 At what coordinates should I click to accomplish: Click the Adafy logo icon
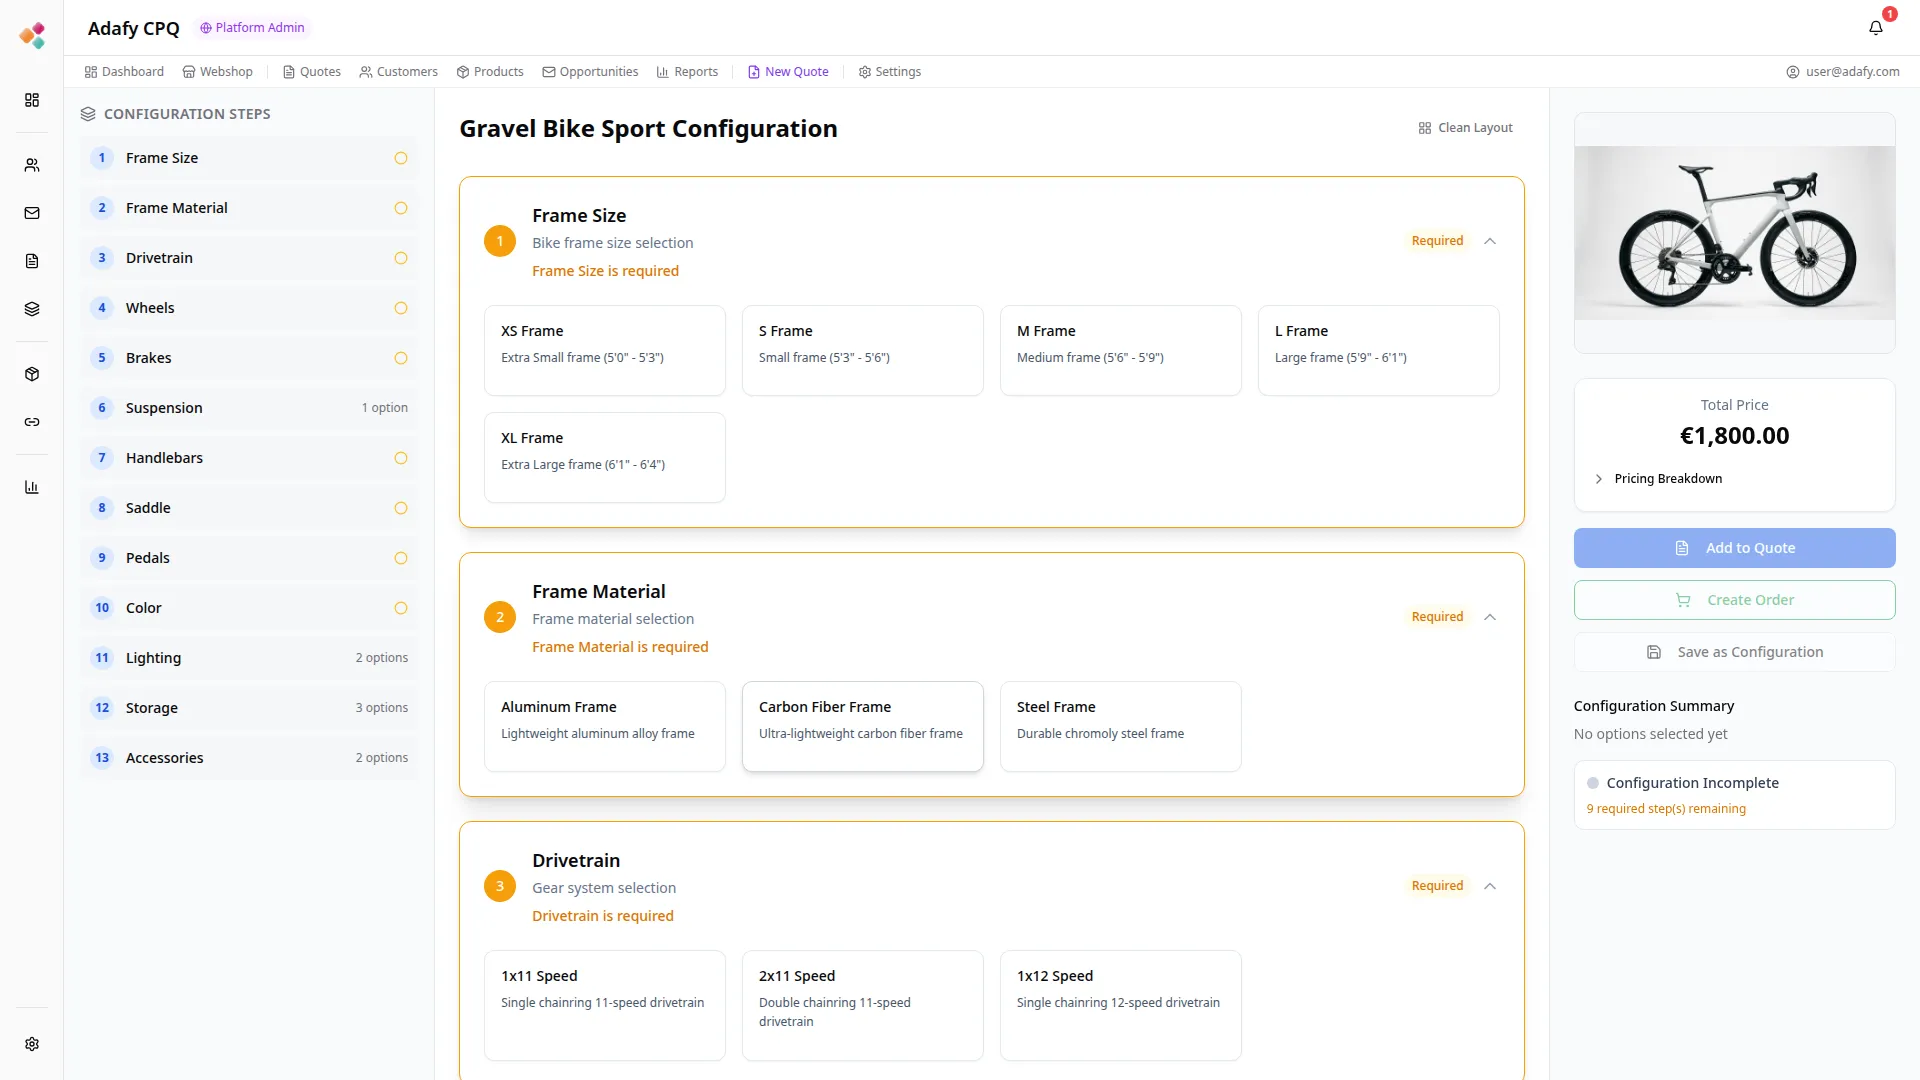(32, 36)
